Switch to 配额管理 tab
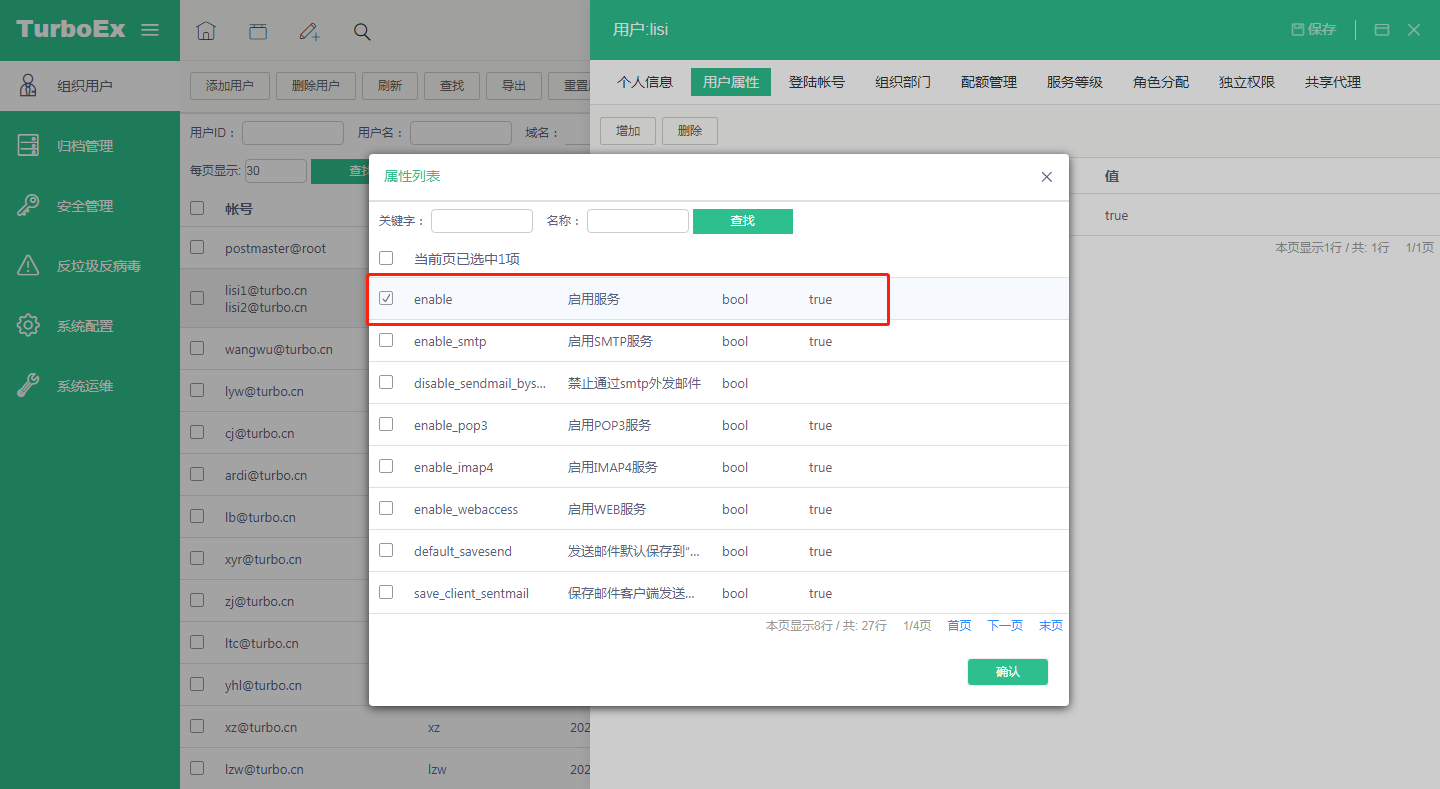This screenshot has height=789, width=1440. coord(989,82)
